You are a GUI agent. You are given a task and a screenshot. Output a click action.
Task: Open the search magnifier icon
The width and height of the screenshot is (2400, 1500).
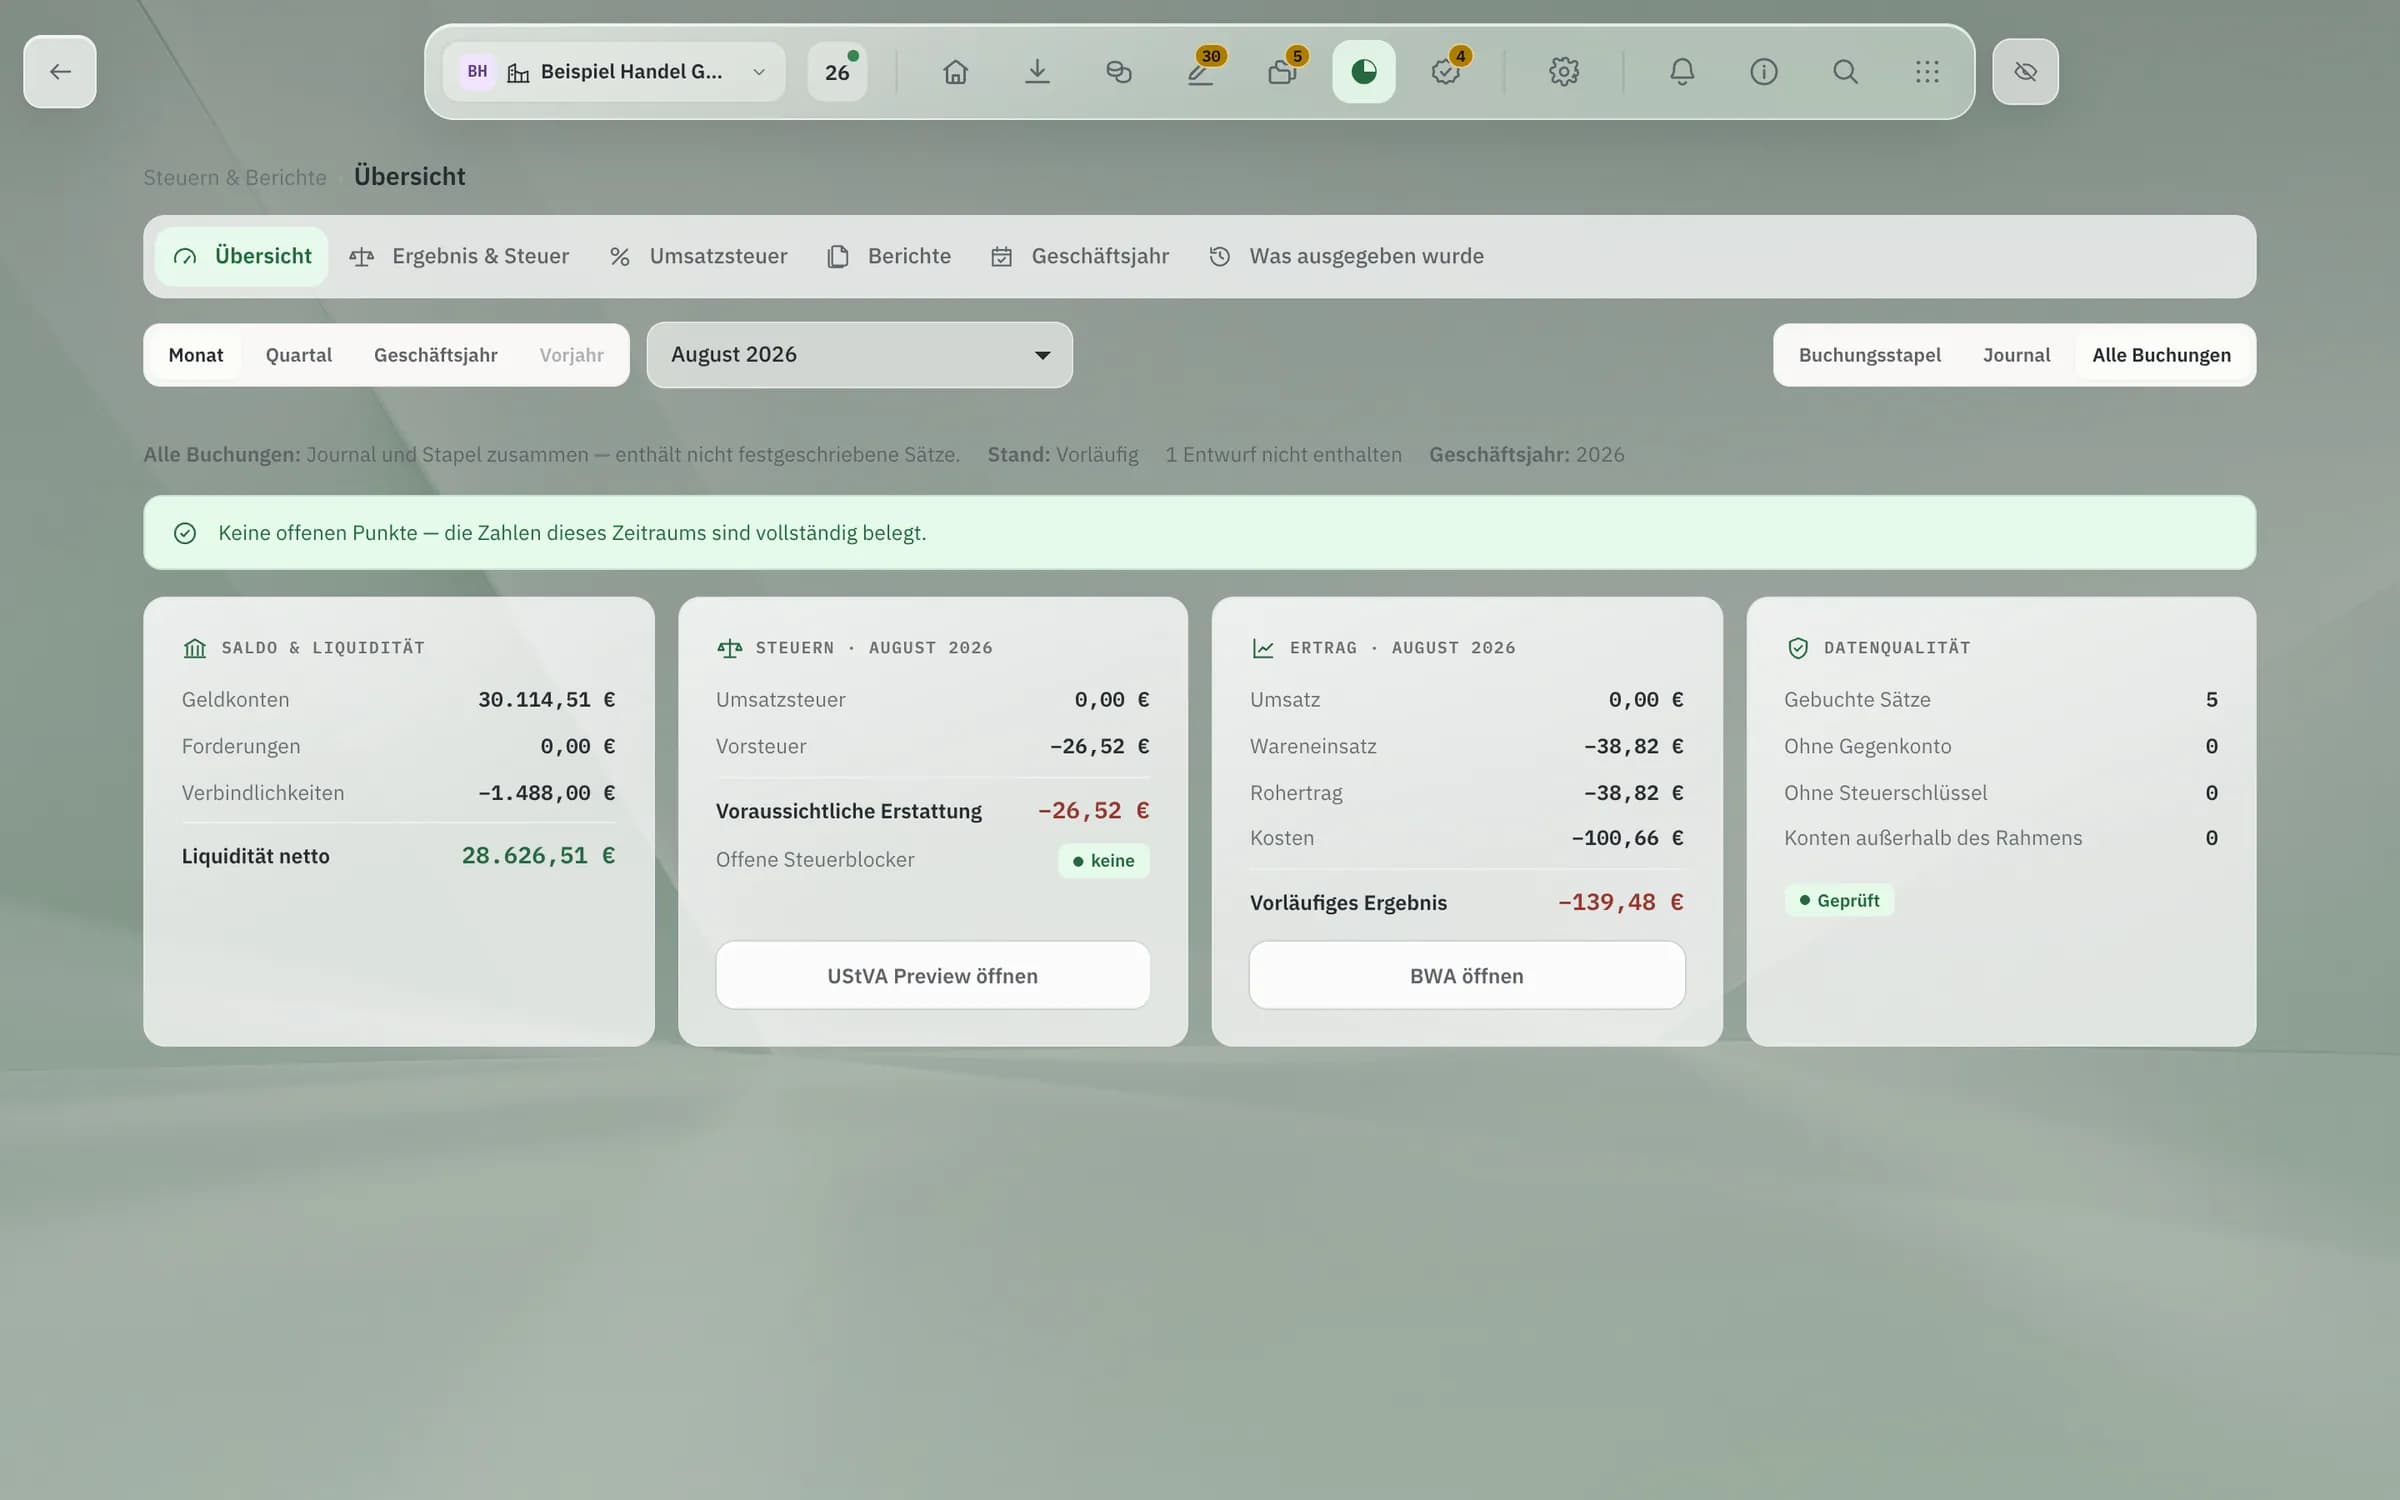[x=1846, y=71]
